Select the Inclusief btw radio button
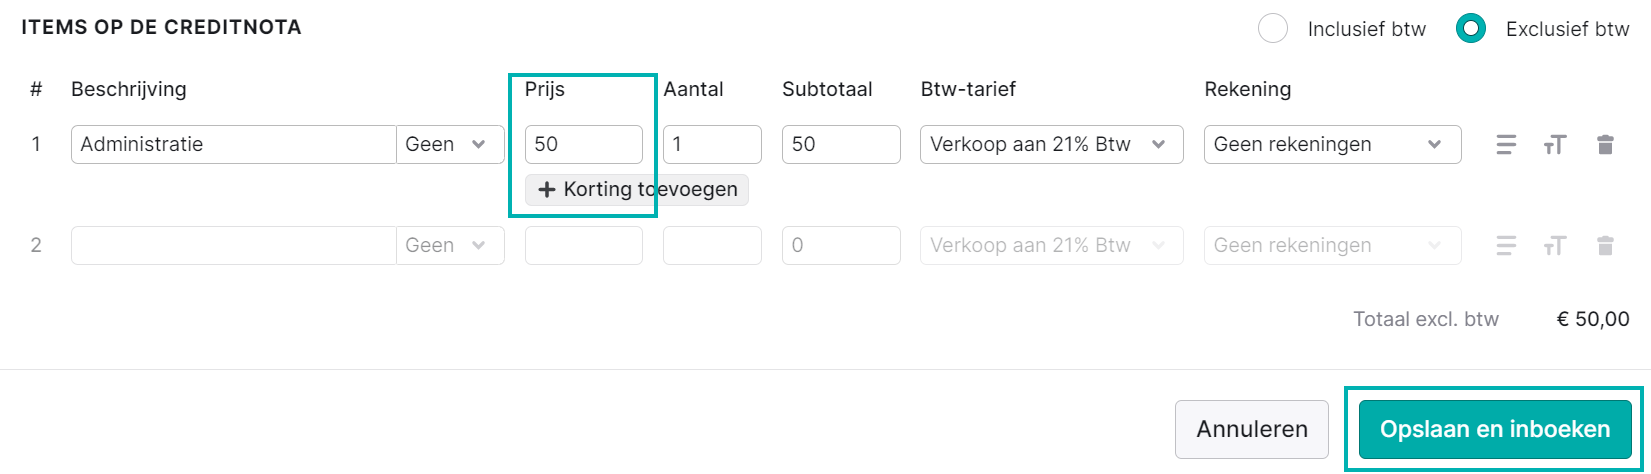This screenshot has width=1651, height=474. coord(1273,29)
